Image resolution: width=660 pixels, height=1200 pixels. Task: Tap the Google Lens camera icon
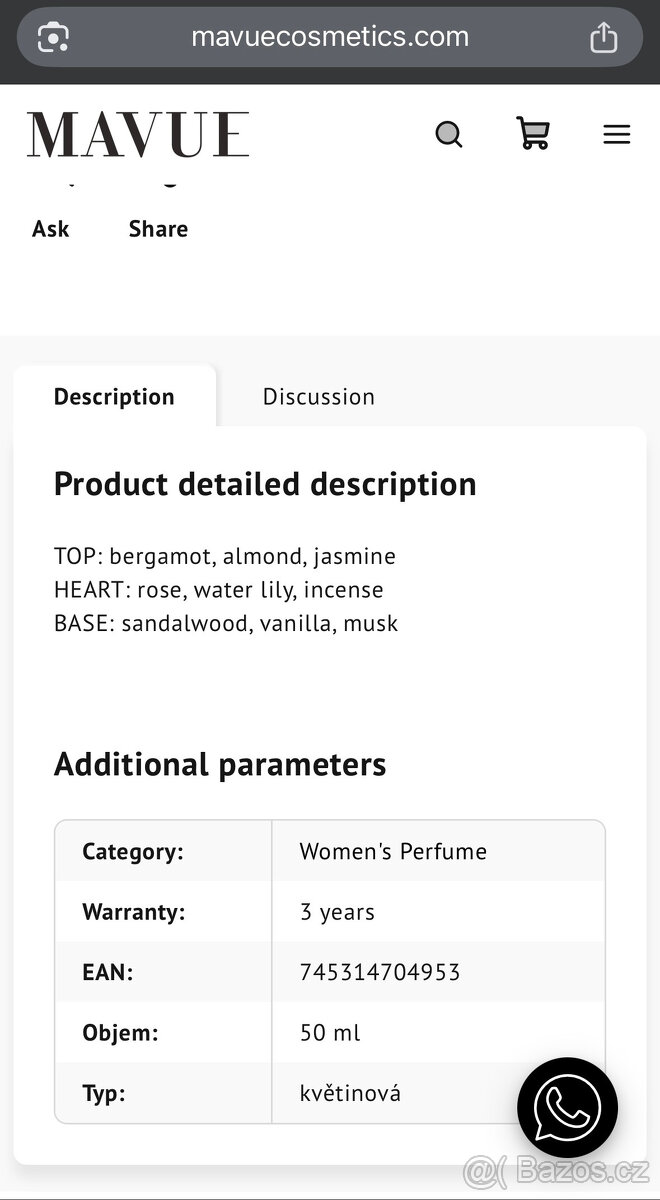pyautogui.click(x=53, y=38)
